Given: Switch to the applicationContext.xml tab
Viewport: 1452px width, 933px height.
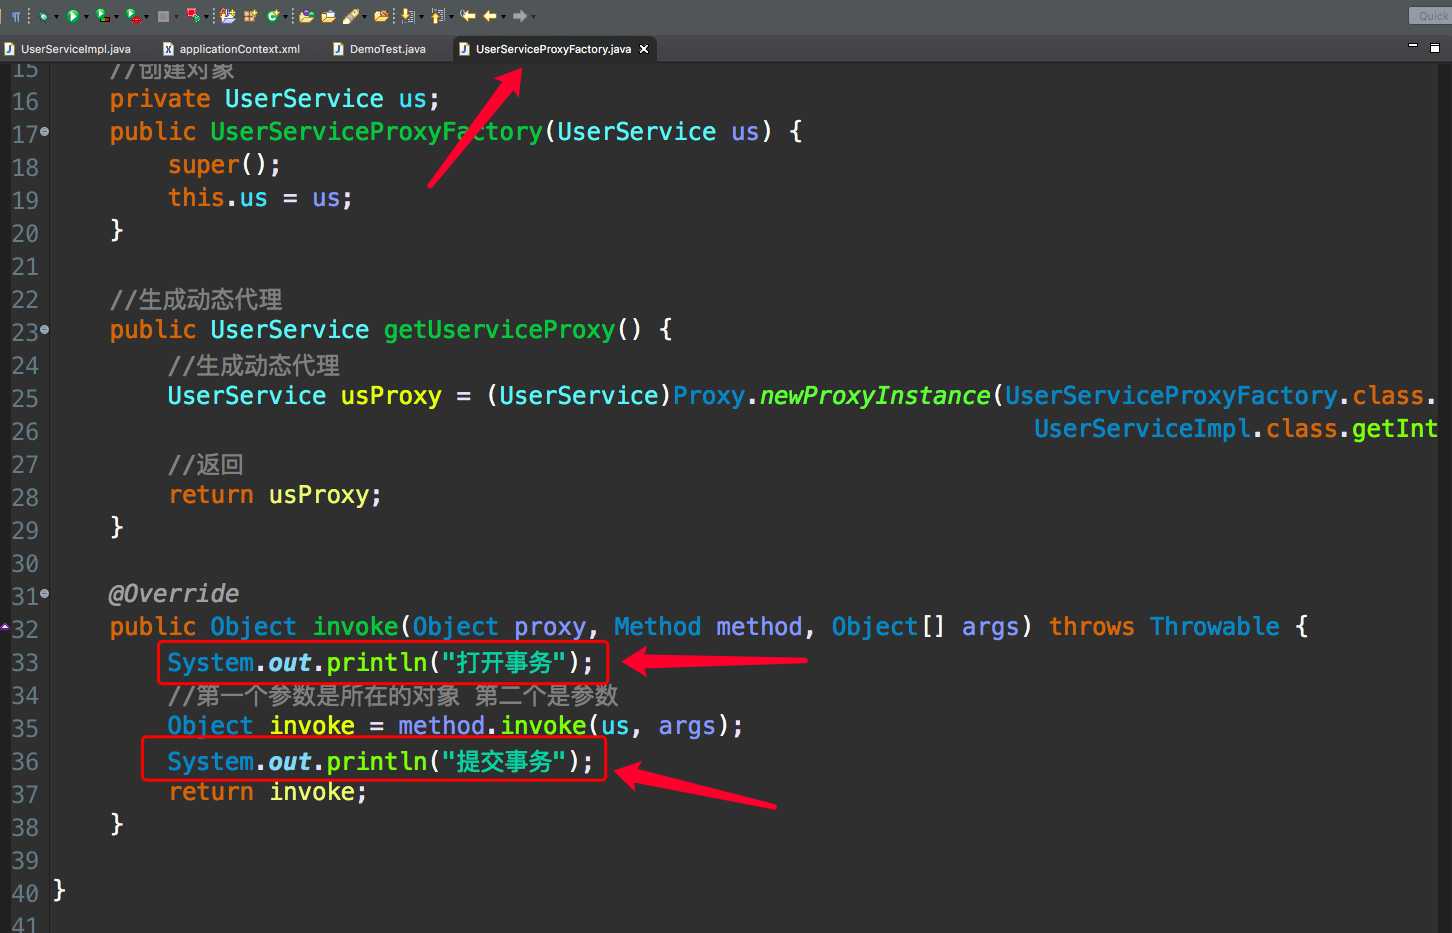Looking at the screenshot, I should pyautogui.click(x=232, y=49).
